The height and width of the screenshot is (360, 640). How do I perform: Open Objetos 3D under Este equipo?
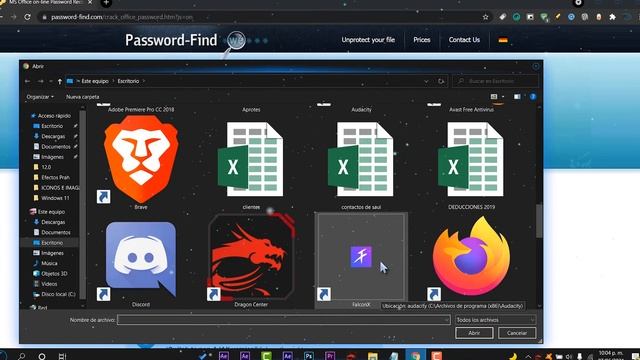[x=54, y=273]
